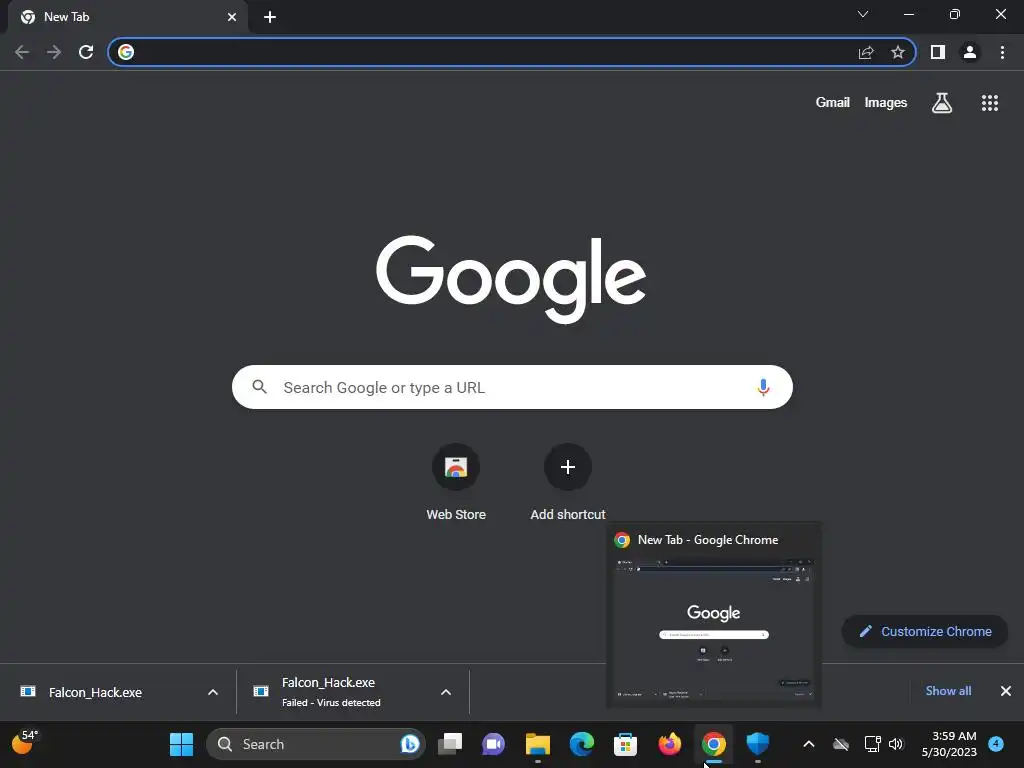This screenshot has height=768, width=1024.
Task: Open the profile avatar menu
Action: coord(970,52)
